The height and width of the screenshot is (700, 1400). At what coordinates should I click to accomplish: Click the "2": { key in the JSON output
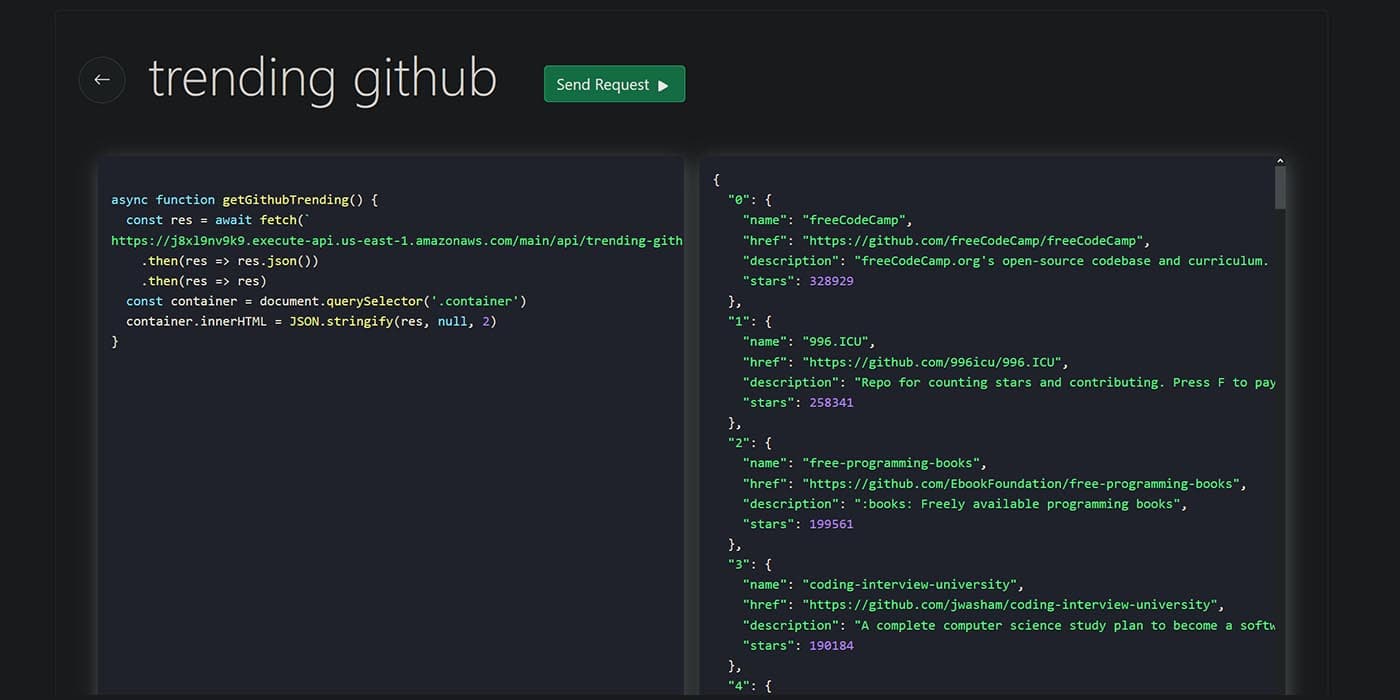tap(750, 442)
